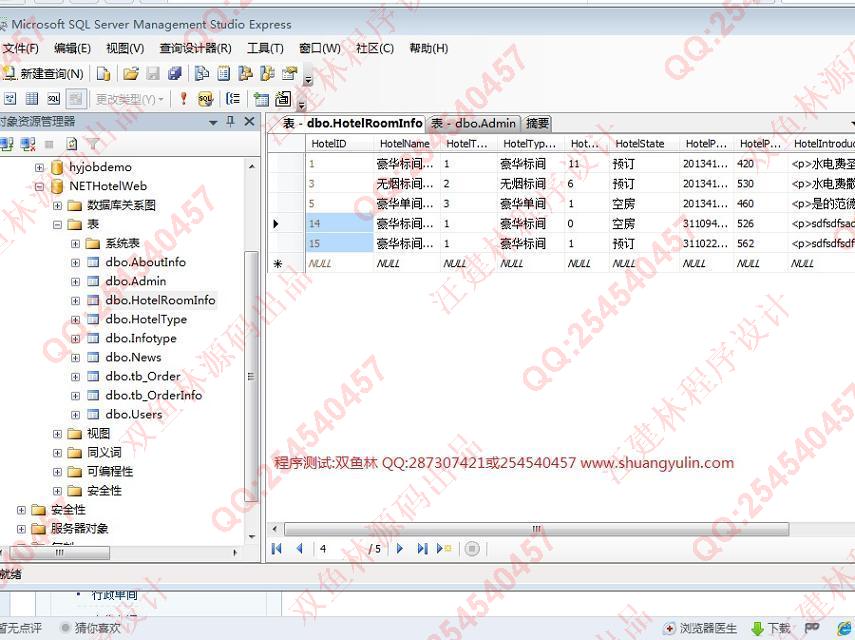Select dbo.Users table

[134, 415]
